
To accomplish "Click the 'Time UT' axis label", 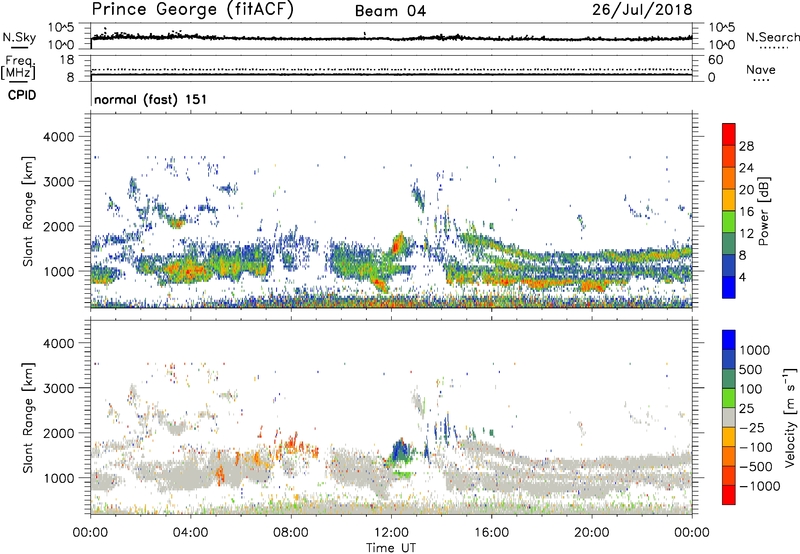I will click(x=391, y=548).
